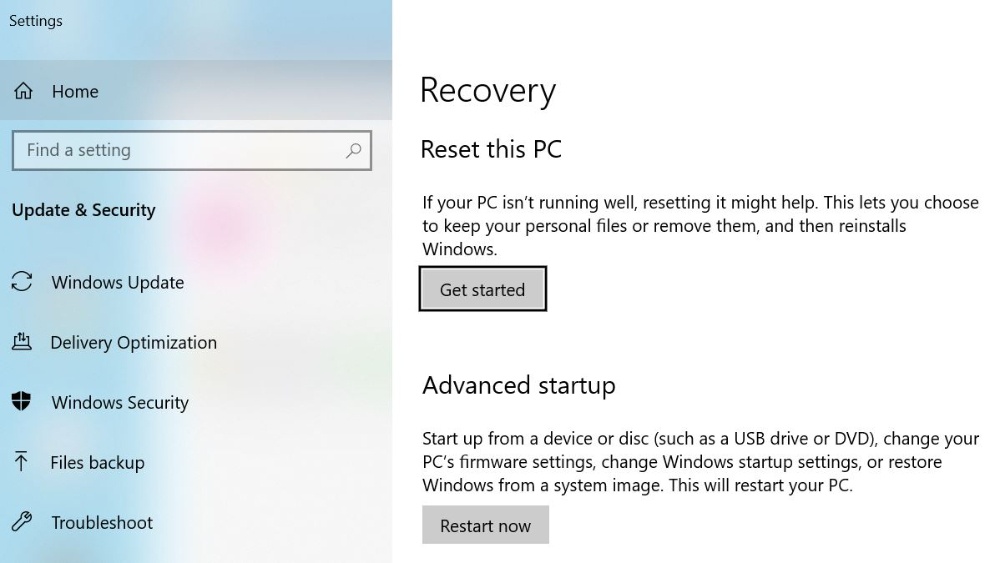Go to Windows Security section
This screenshot has height=563, width=1000.
(x=121, y=403)
